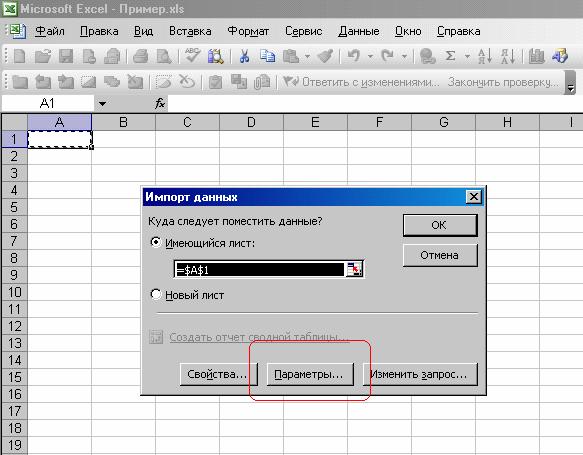Click the Print icon
583x455 pixels.
click(x=141, y=56)
